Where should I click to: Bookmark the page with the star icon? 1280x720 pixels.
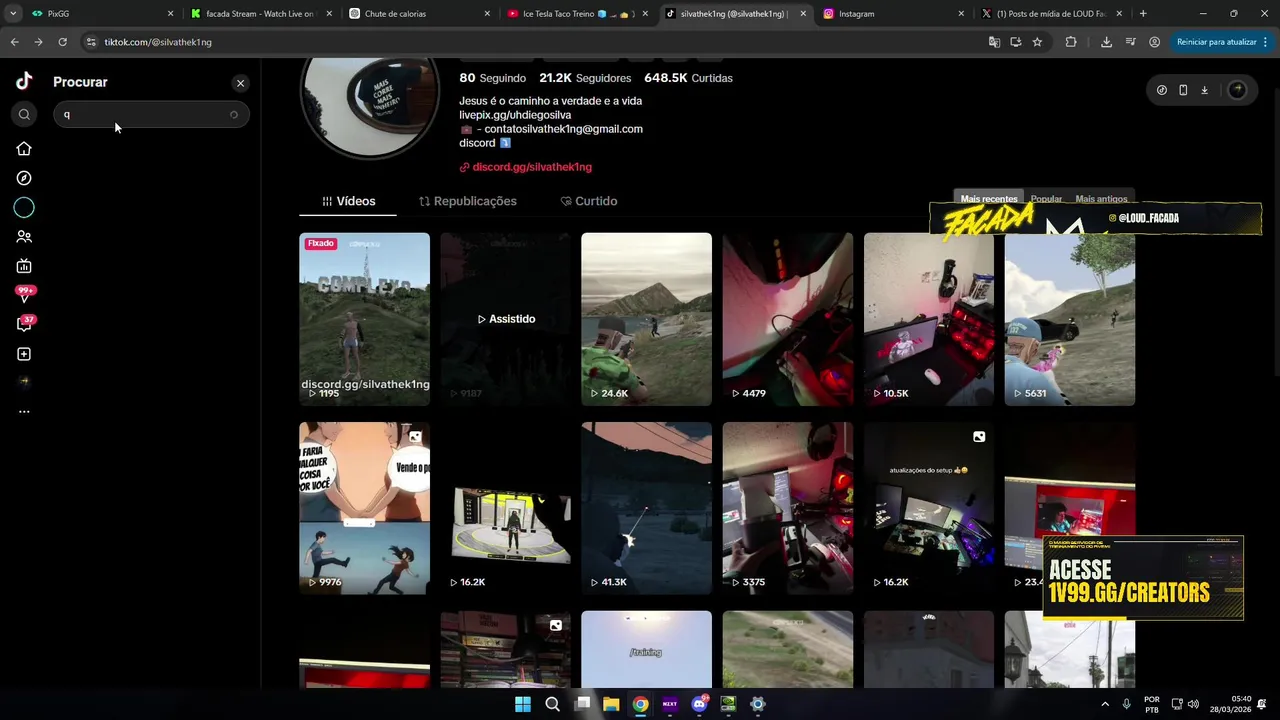(1037, 42)
